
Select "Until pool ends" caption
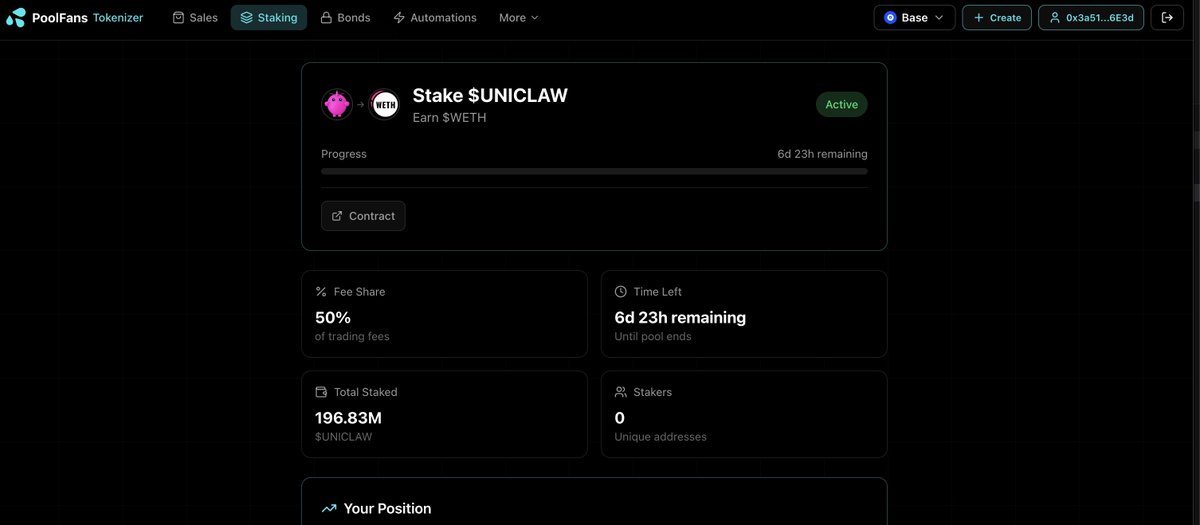point(653,337)
